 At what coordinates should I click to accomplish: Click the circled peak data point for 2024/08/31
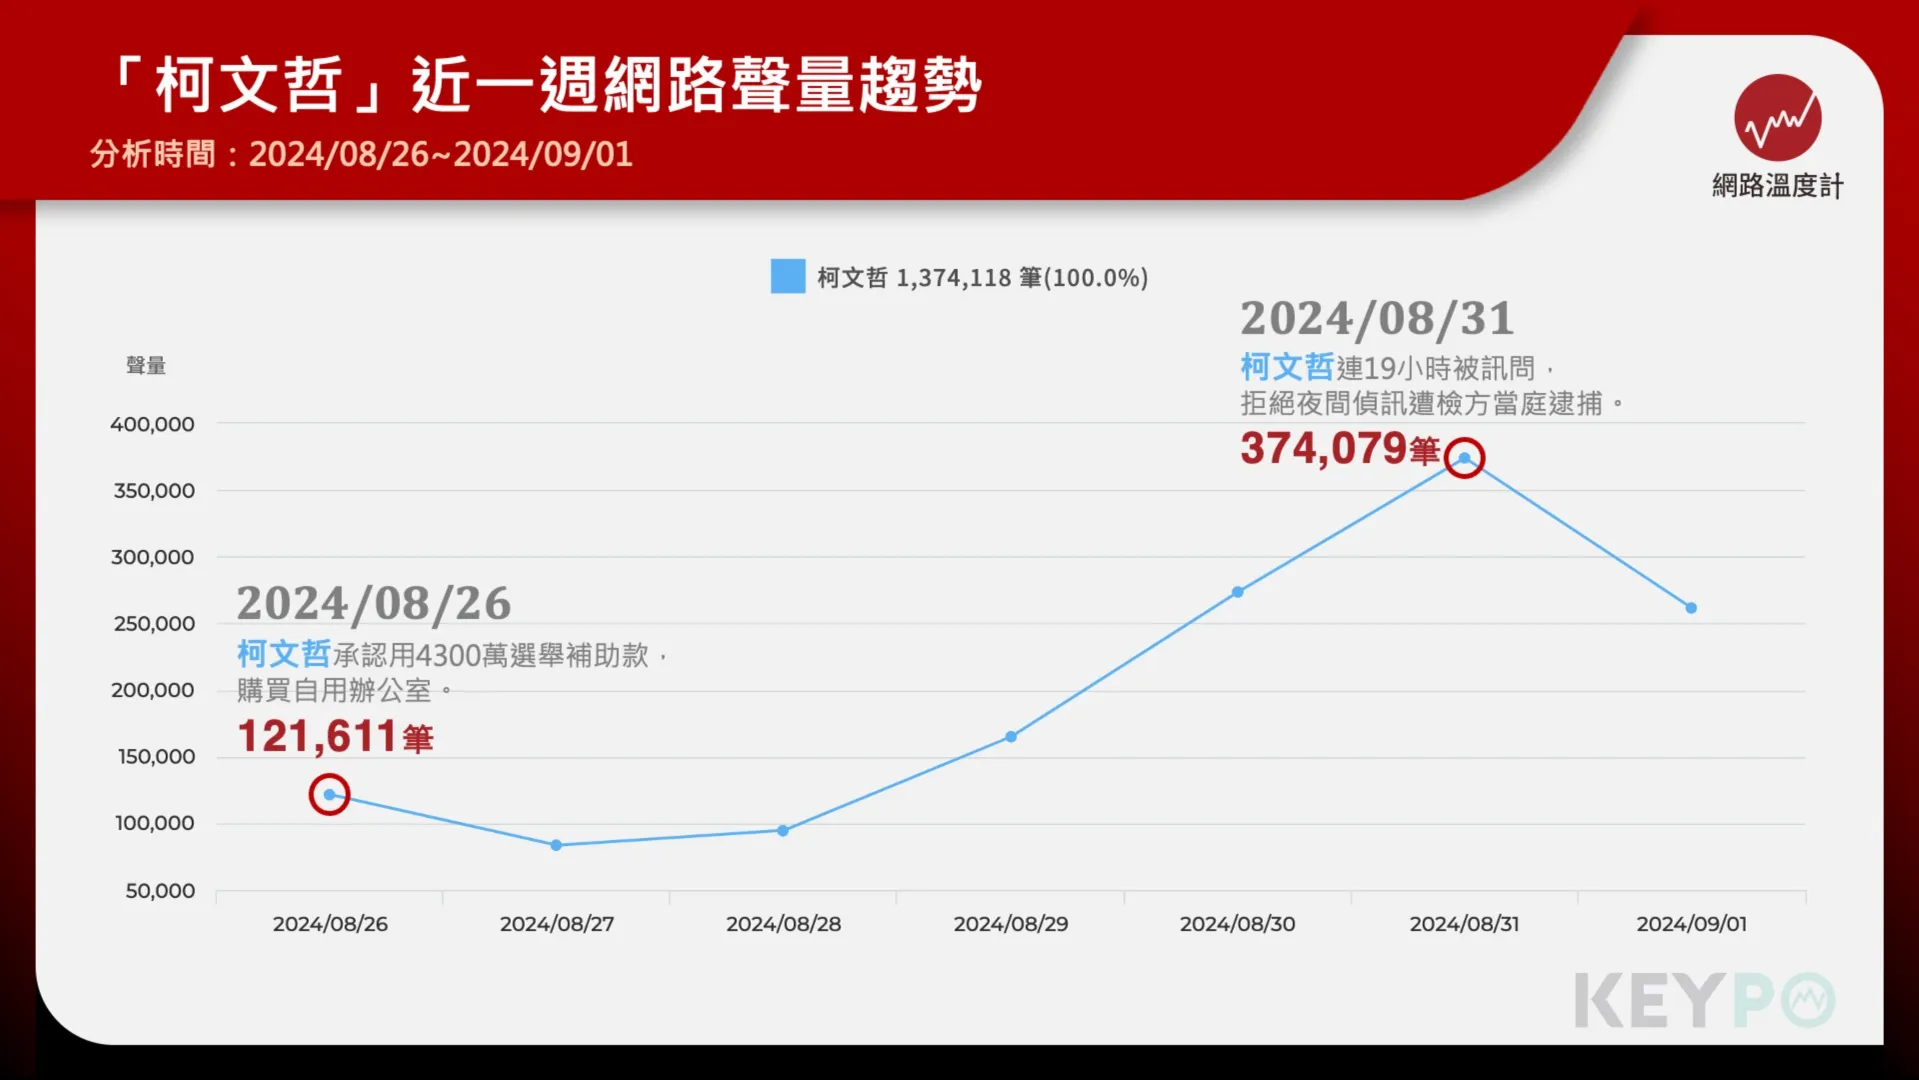pyautogui.click(x=1464, y=458)
